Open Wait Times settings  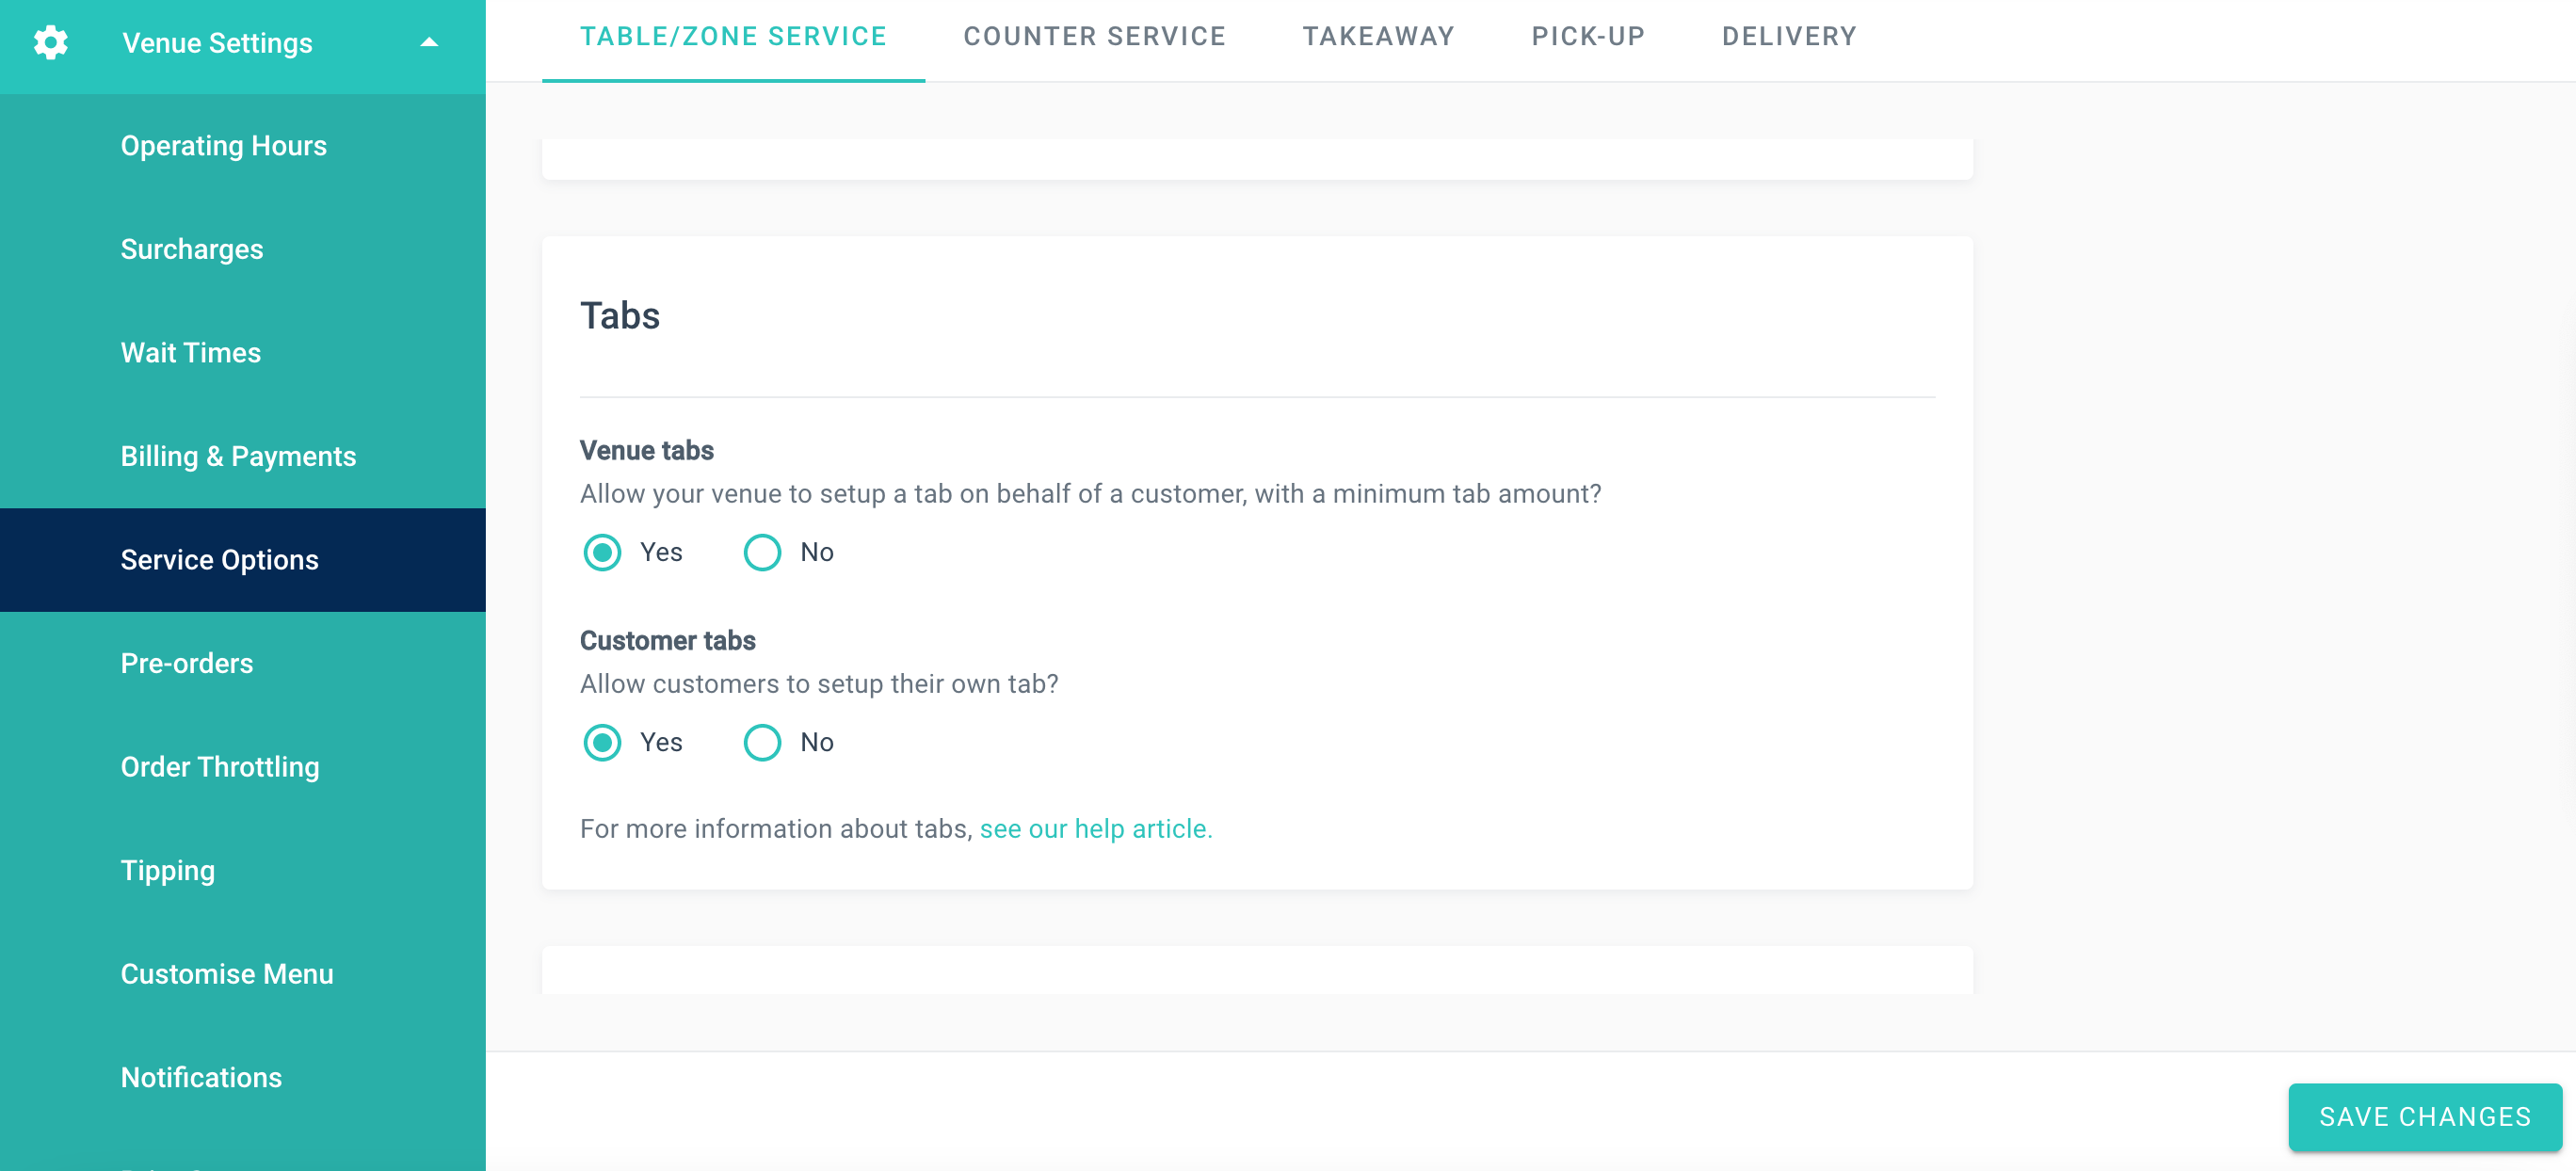(x=191, y=353)
